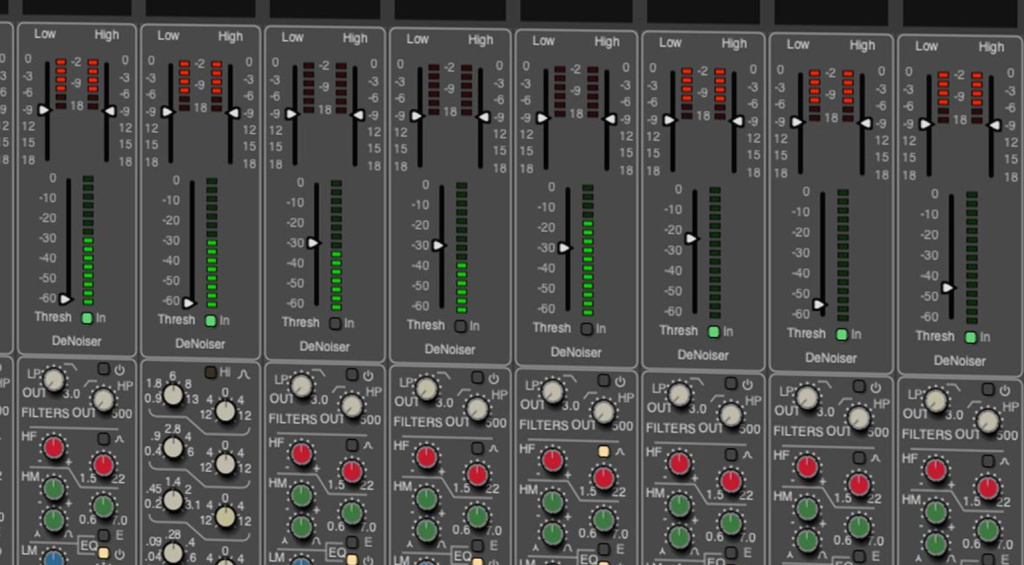Click red HF frequency knob on seventh strip

(859, 484)
